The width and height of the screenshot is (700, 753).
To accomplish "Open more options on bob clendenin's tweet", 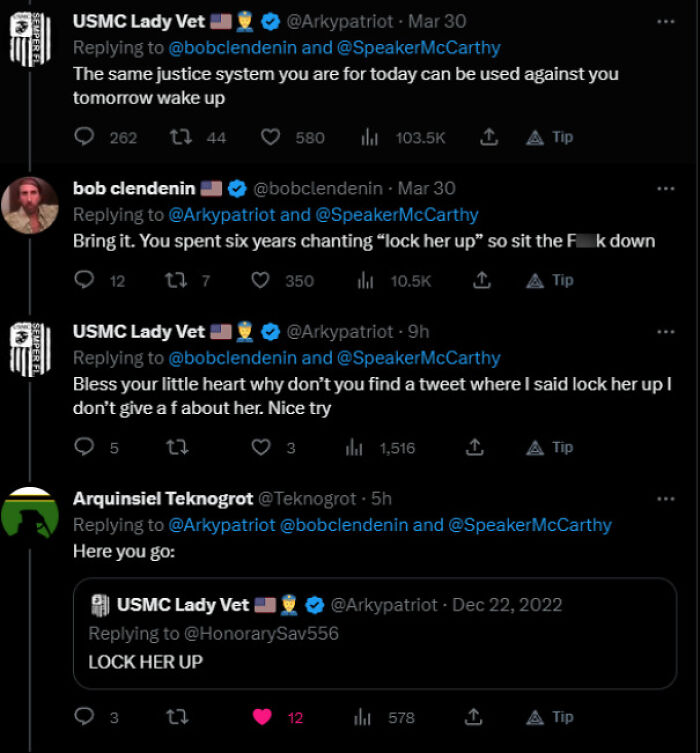I will (665, 188).
